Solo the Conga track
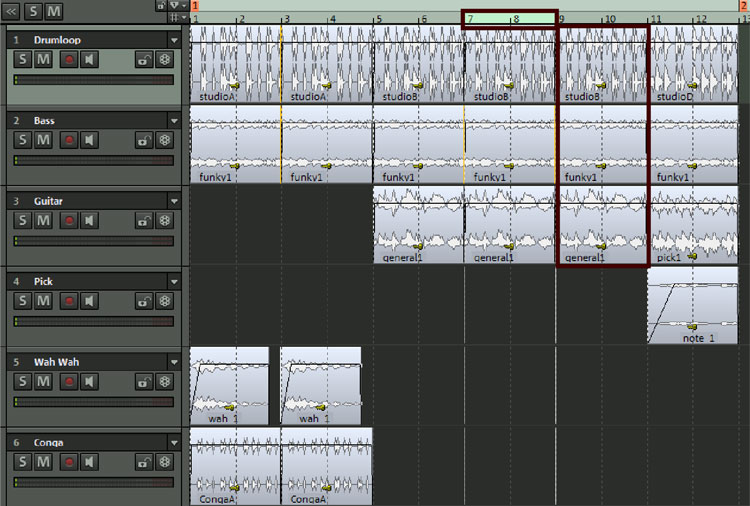Viewport: 750px width, 506px height. pyautogui.click(x=22, y=462)
